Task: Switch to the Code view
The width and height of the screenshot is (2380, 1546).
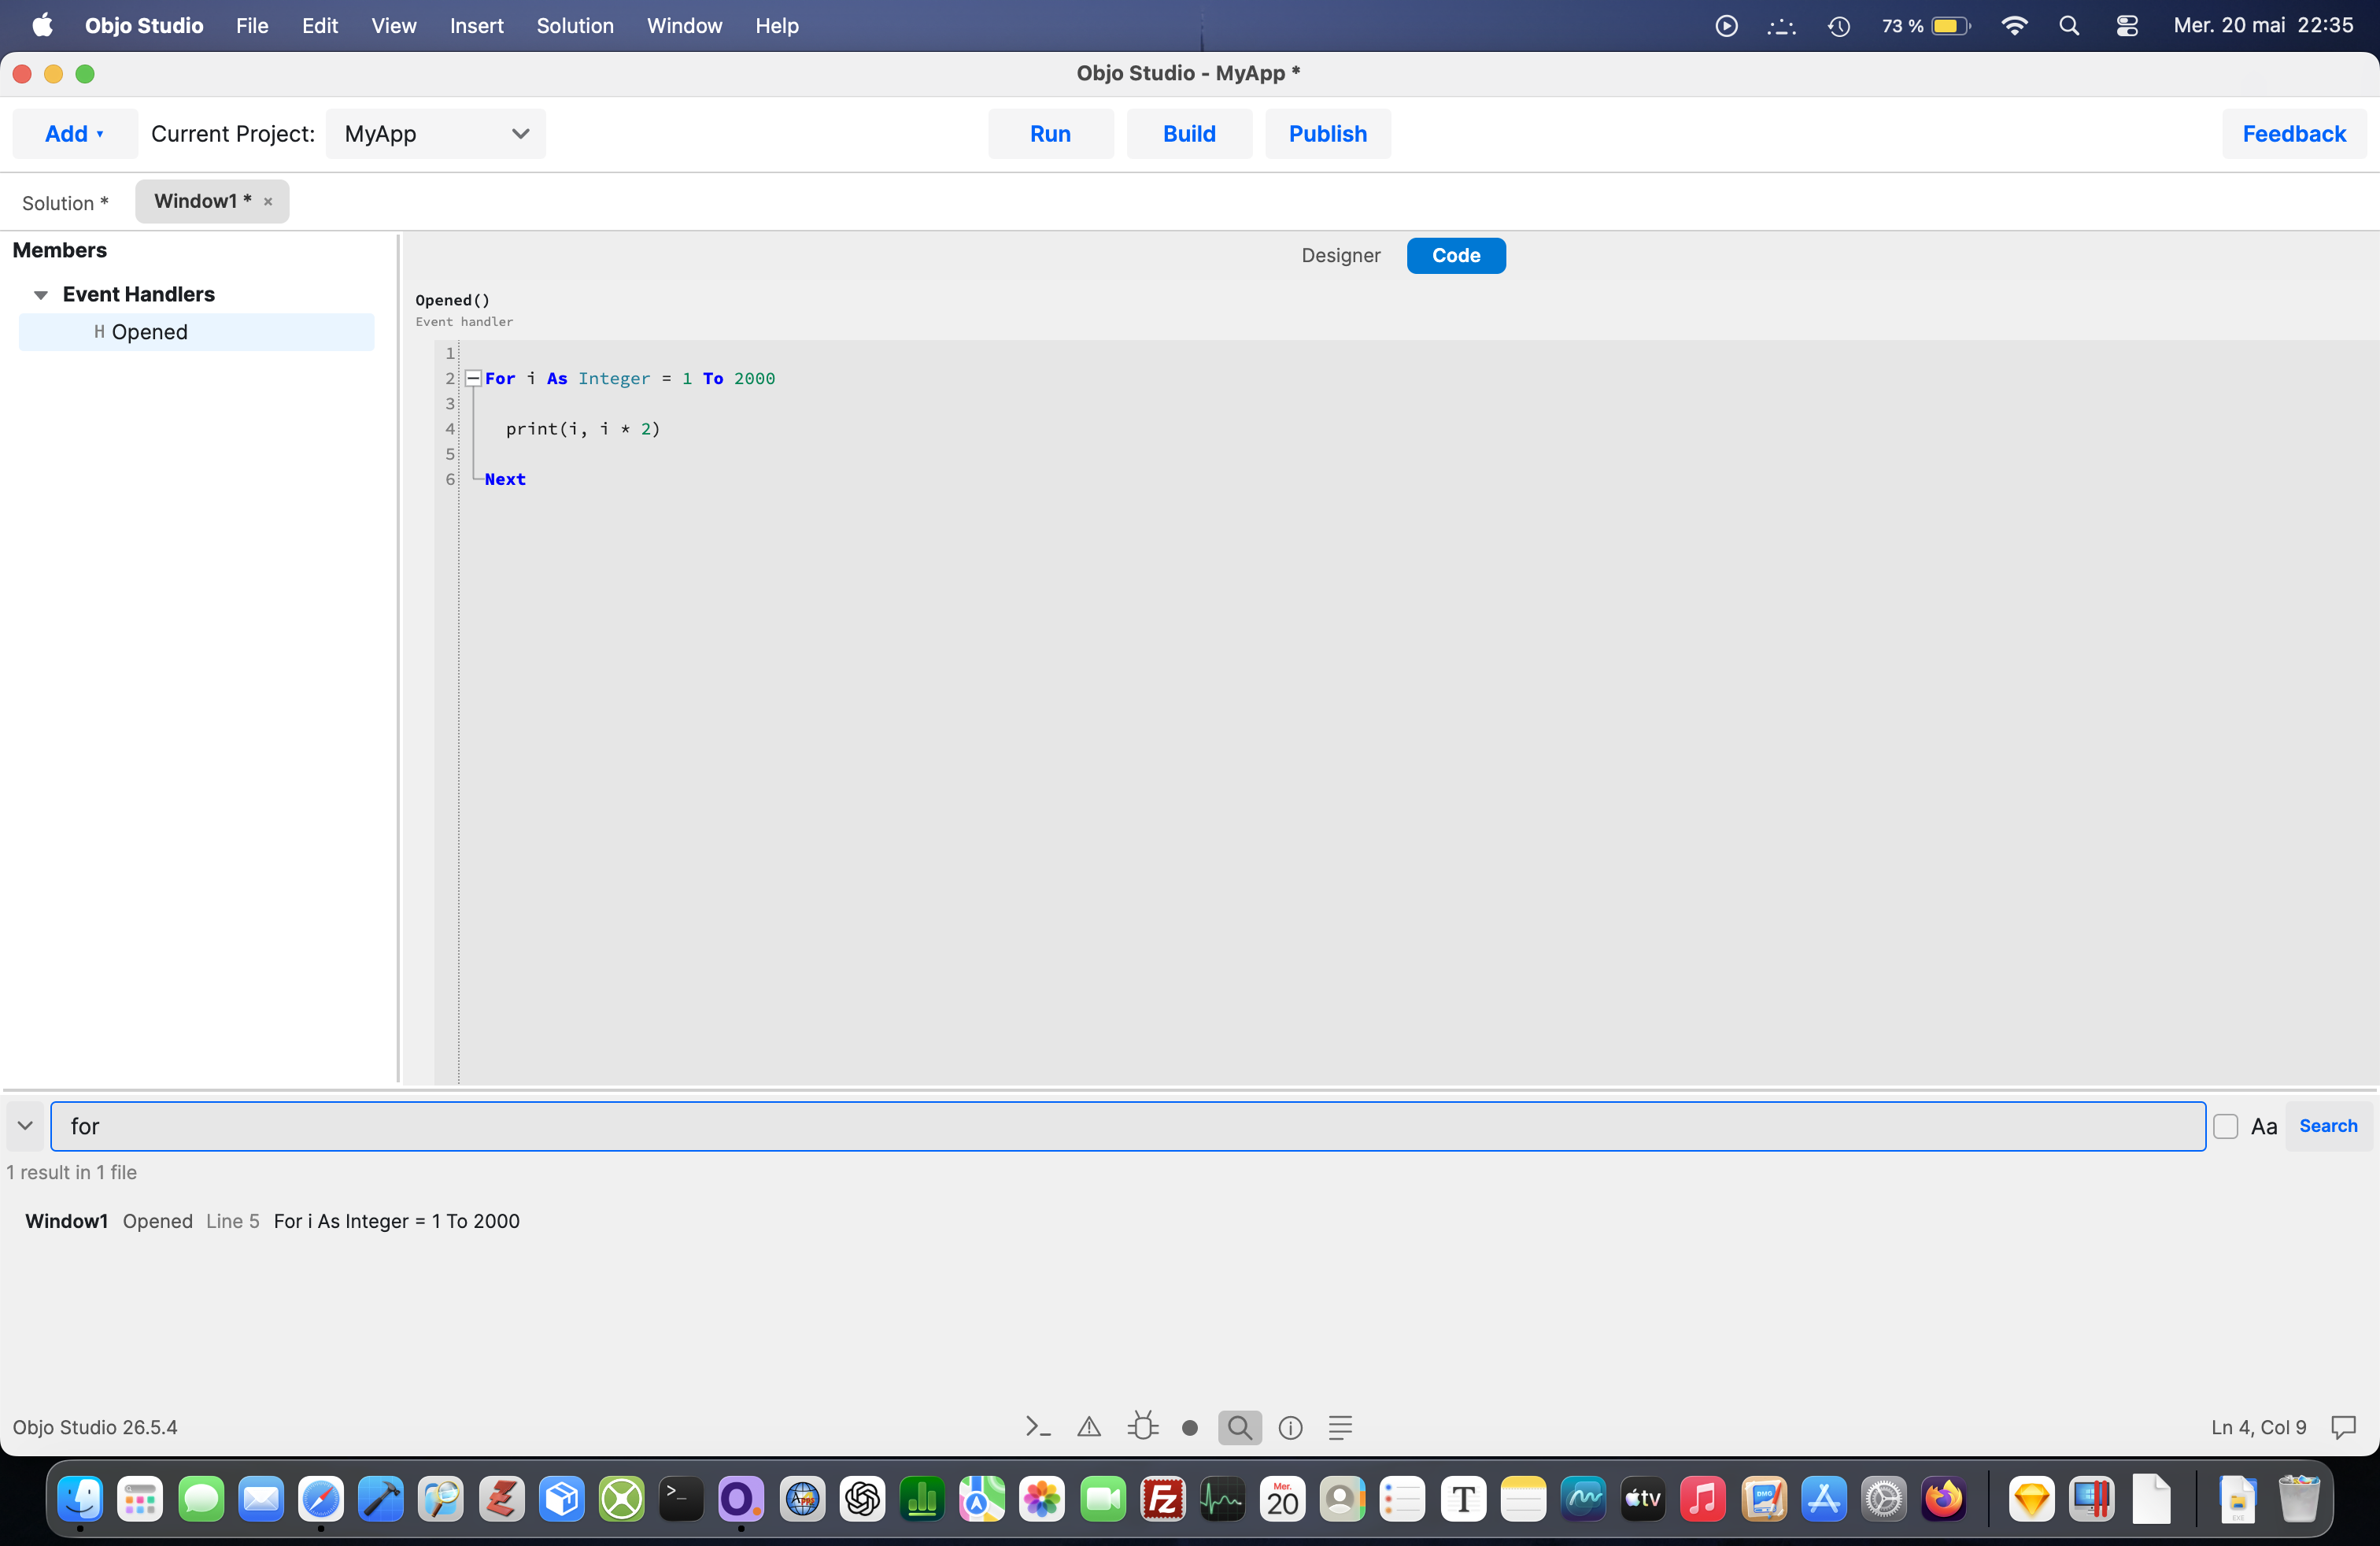Action: 1455,255
